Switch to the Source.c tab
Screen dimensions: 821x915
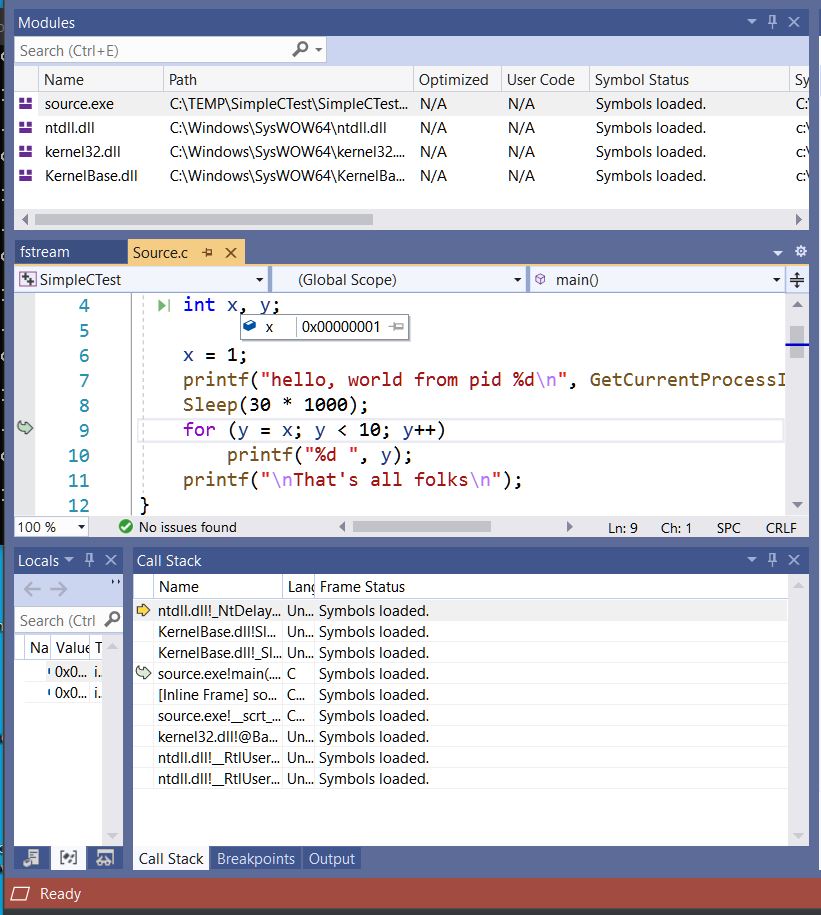coord(160,253)
